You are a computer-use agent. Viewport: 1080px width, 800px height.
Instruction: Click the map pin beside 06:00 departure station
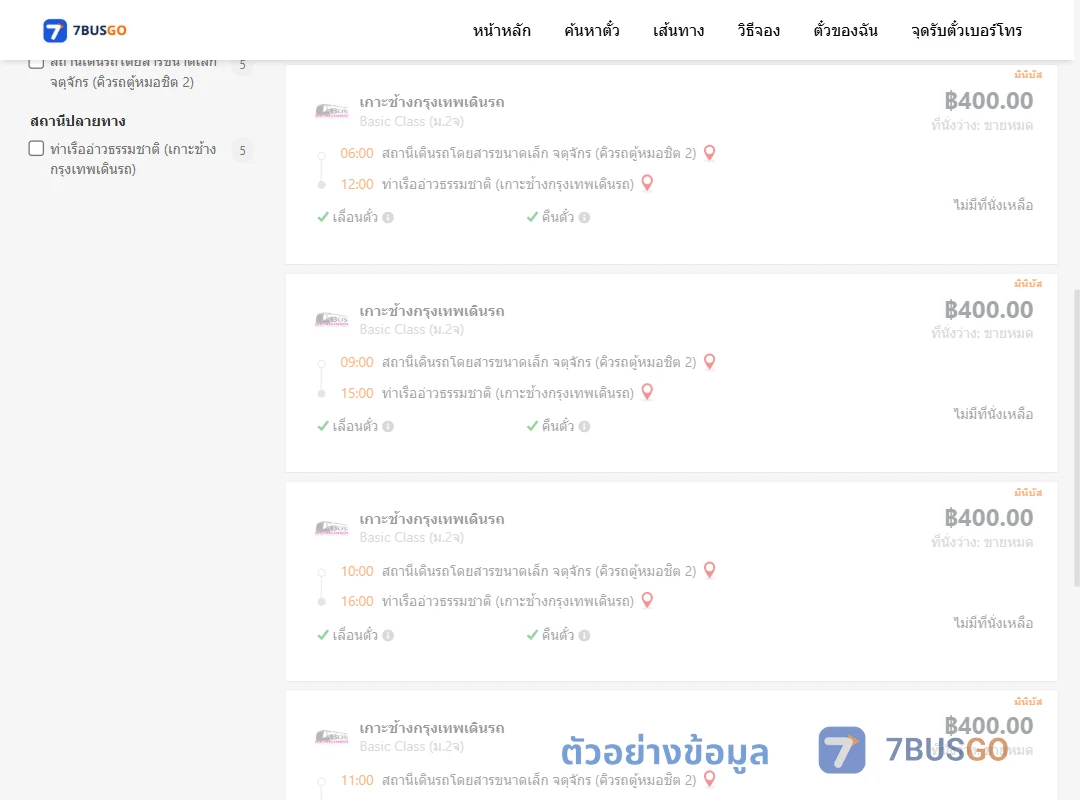[x=709, y=153]
